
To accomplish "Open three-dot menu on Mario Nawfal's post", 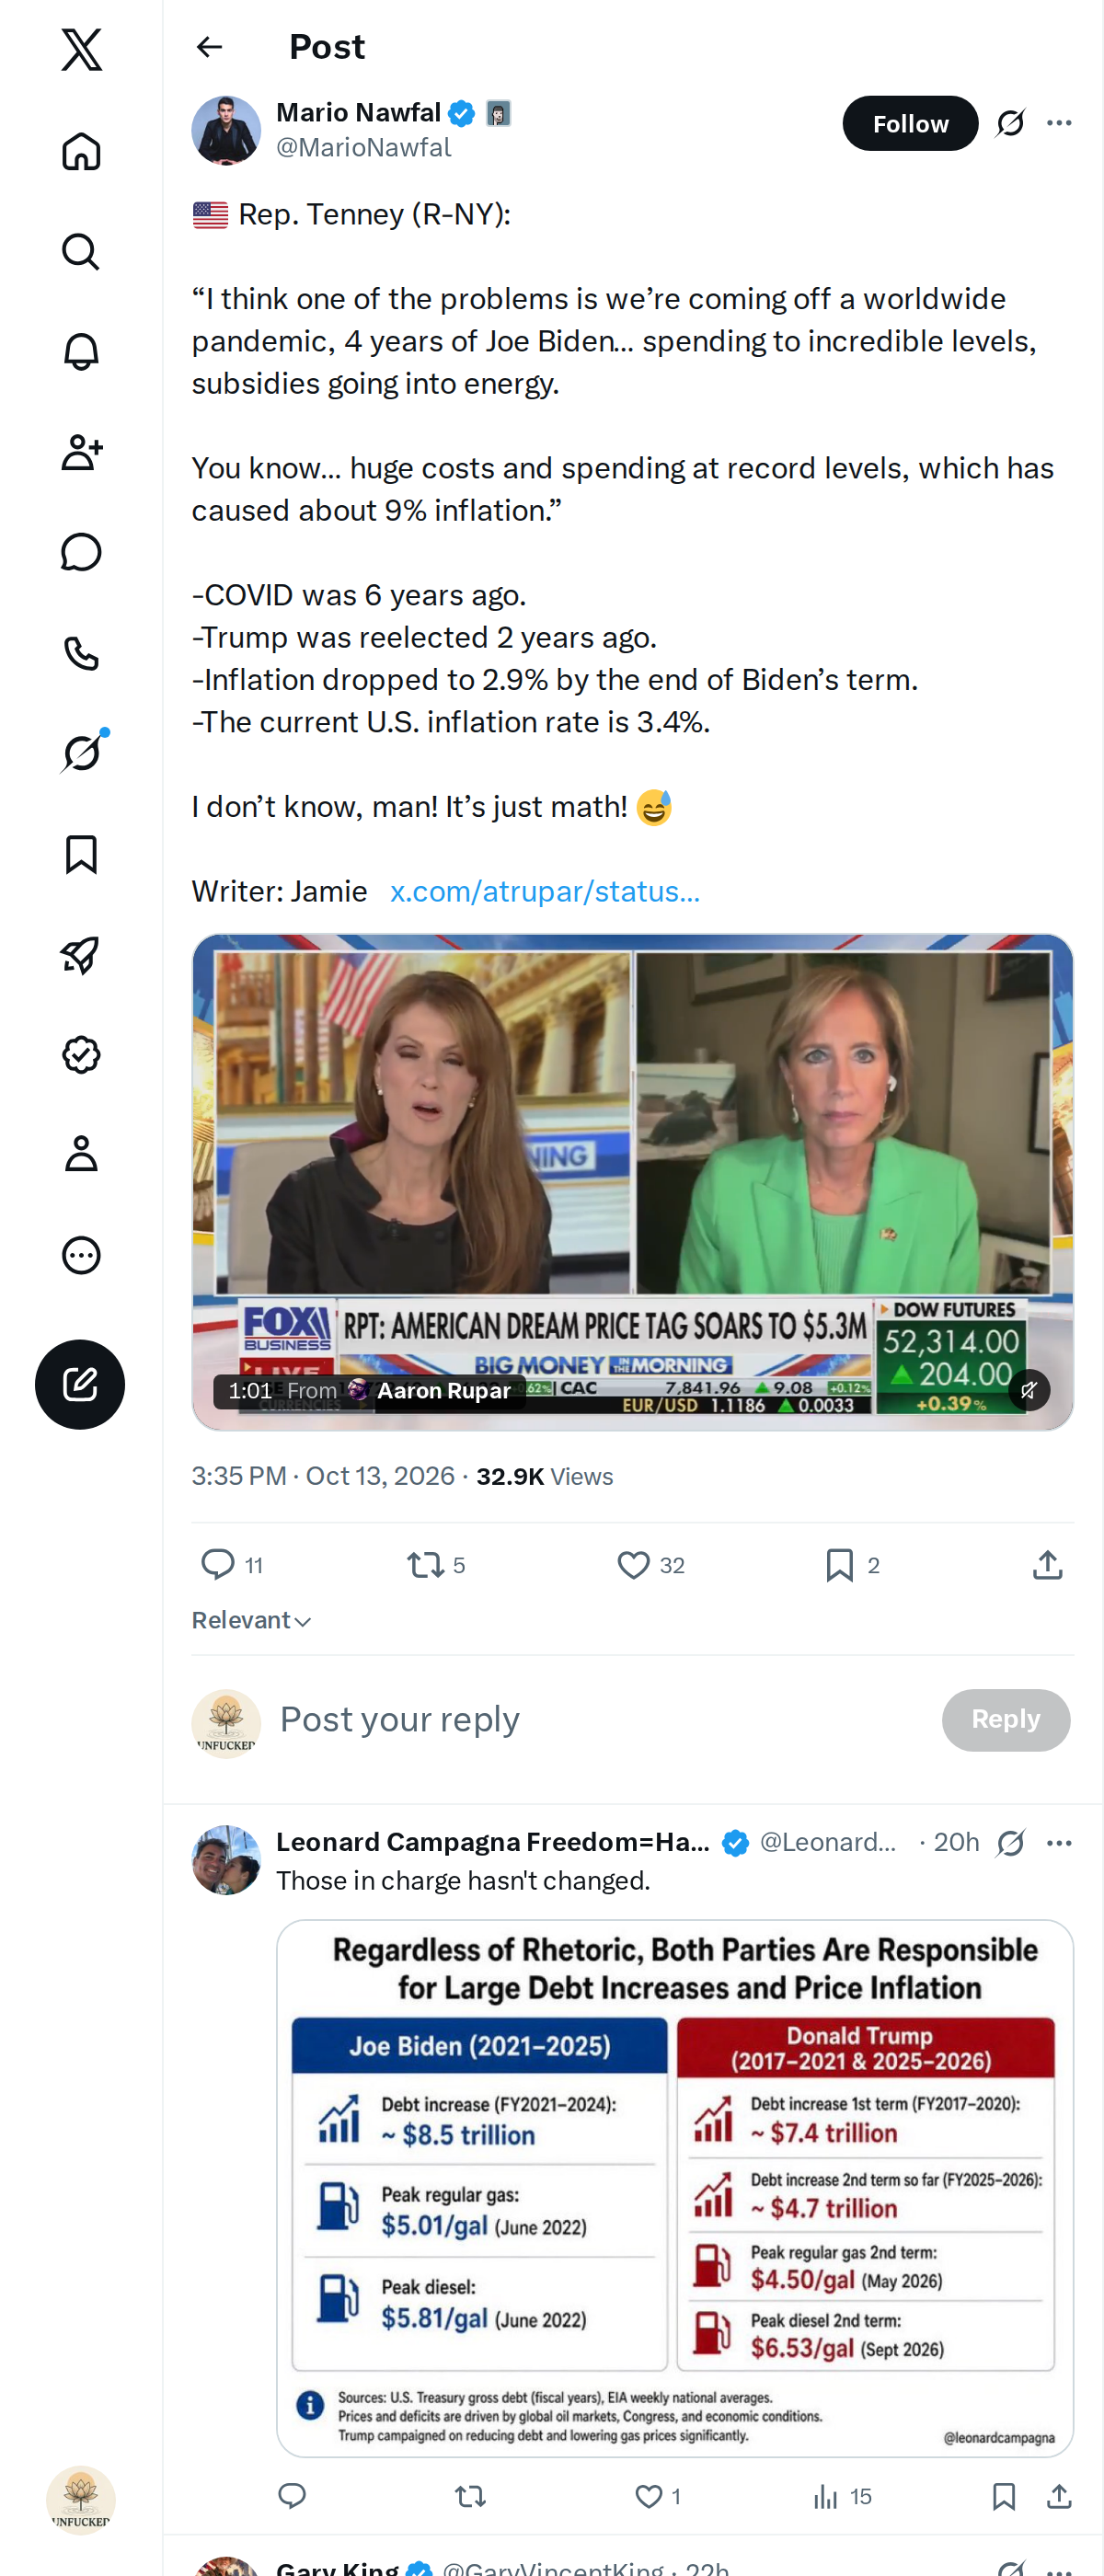I will (1059, 123).
